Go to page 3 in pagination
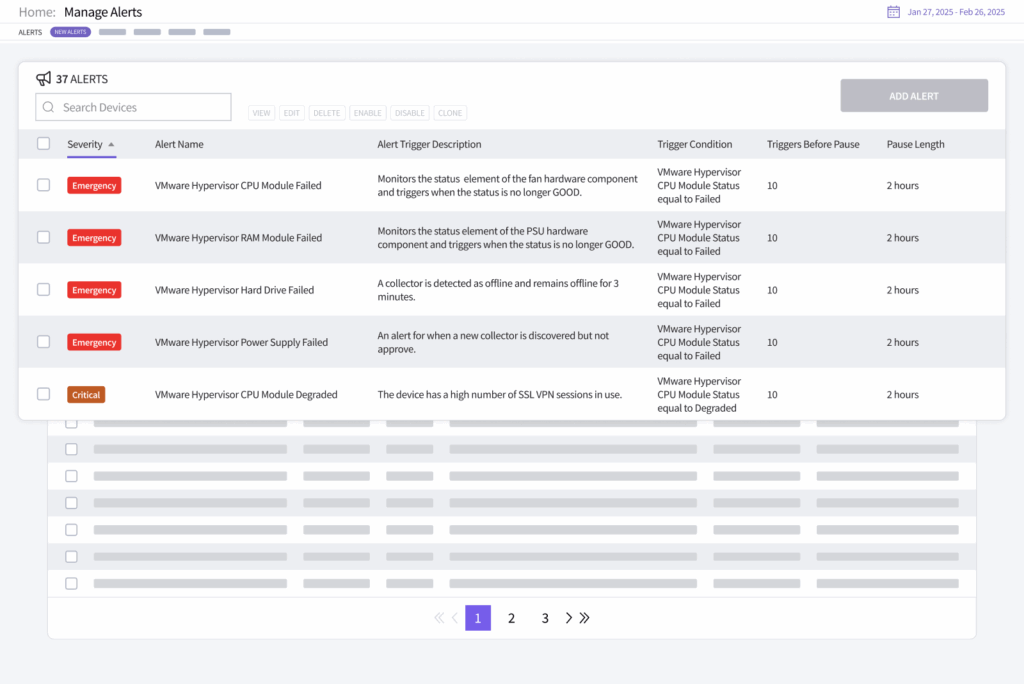1024x684 pixels. 545,618
